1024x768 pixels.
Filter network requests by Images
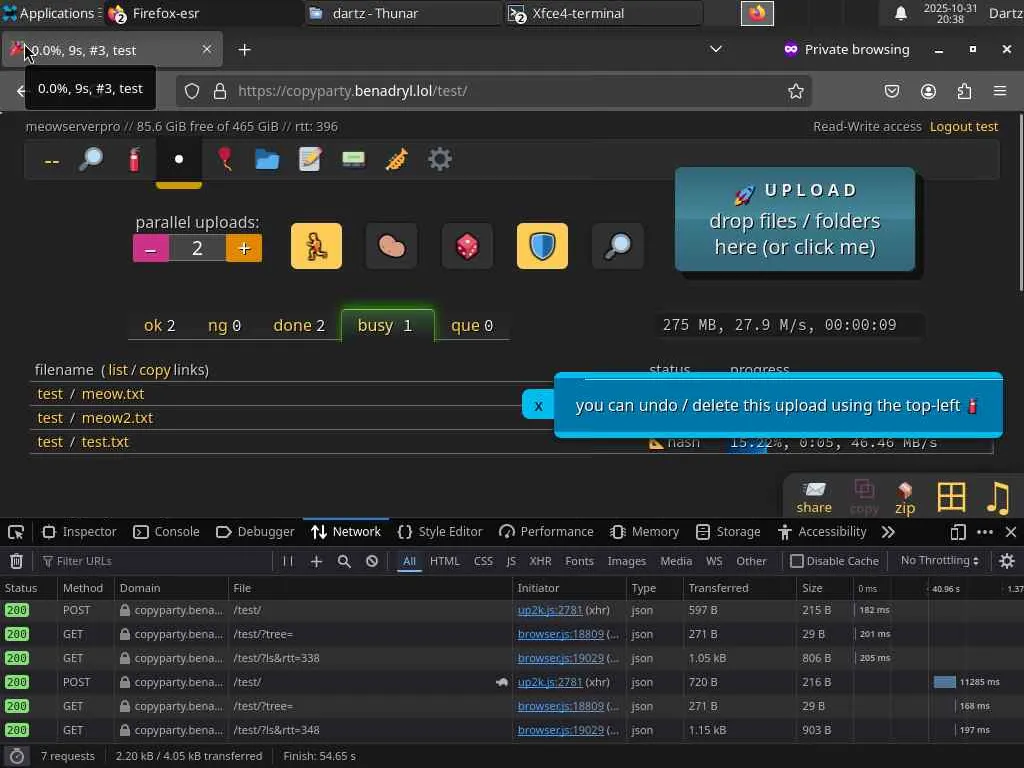pyautogui.click(x=626, y=561)
